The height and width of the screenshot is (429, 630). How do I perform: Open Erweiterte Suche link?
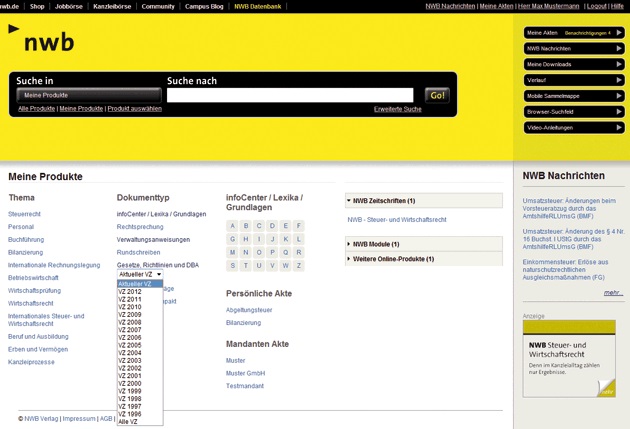point(397,108)
